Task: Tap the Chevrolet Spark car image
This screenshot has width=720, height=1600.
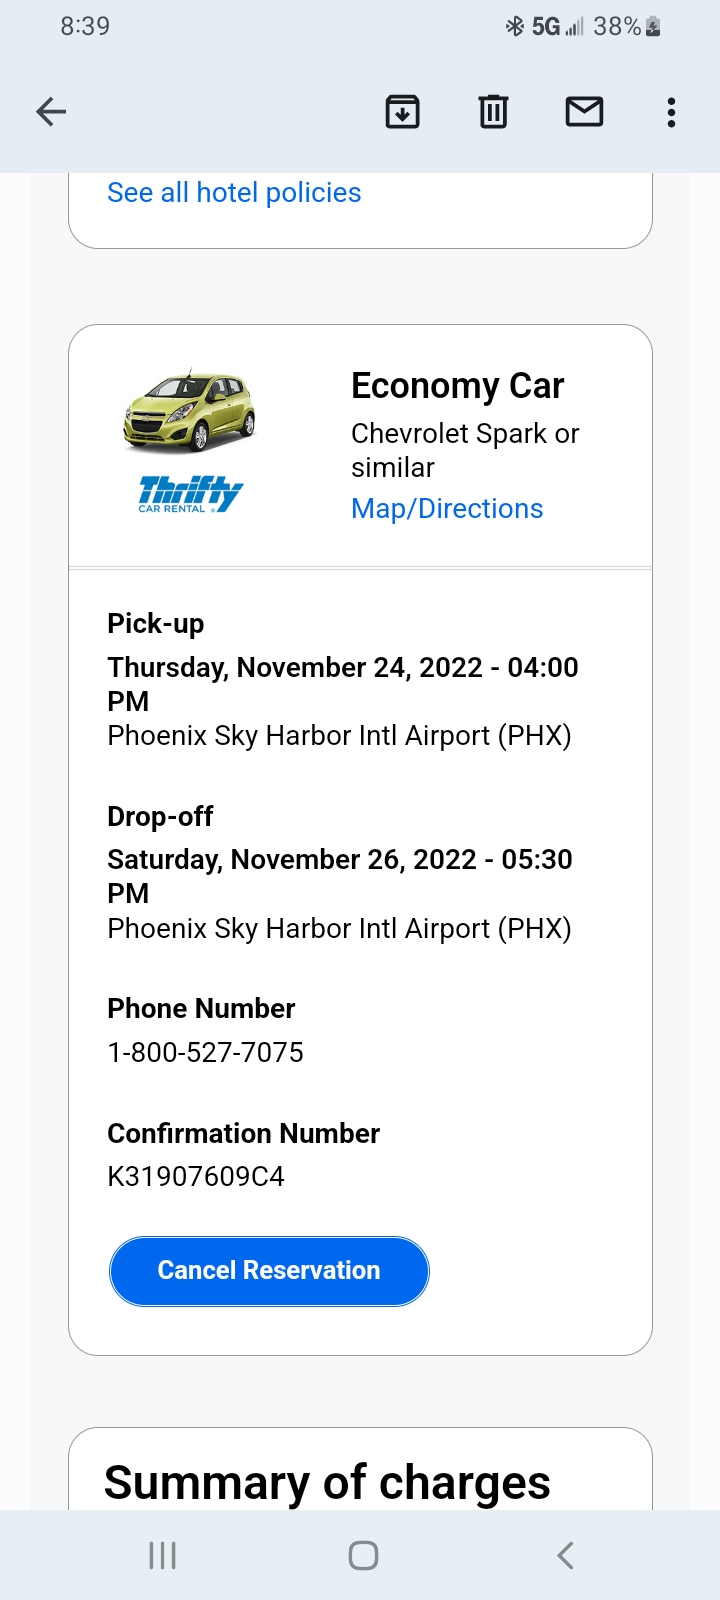Action: point(190,410)
